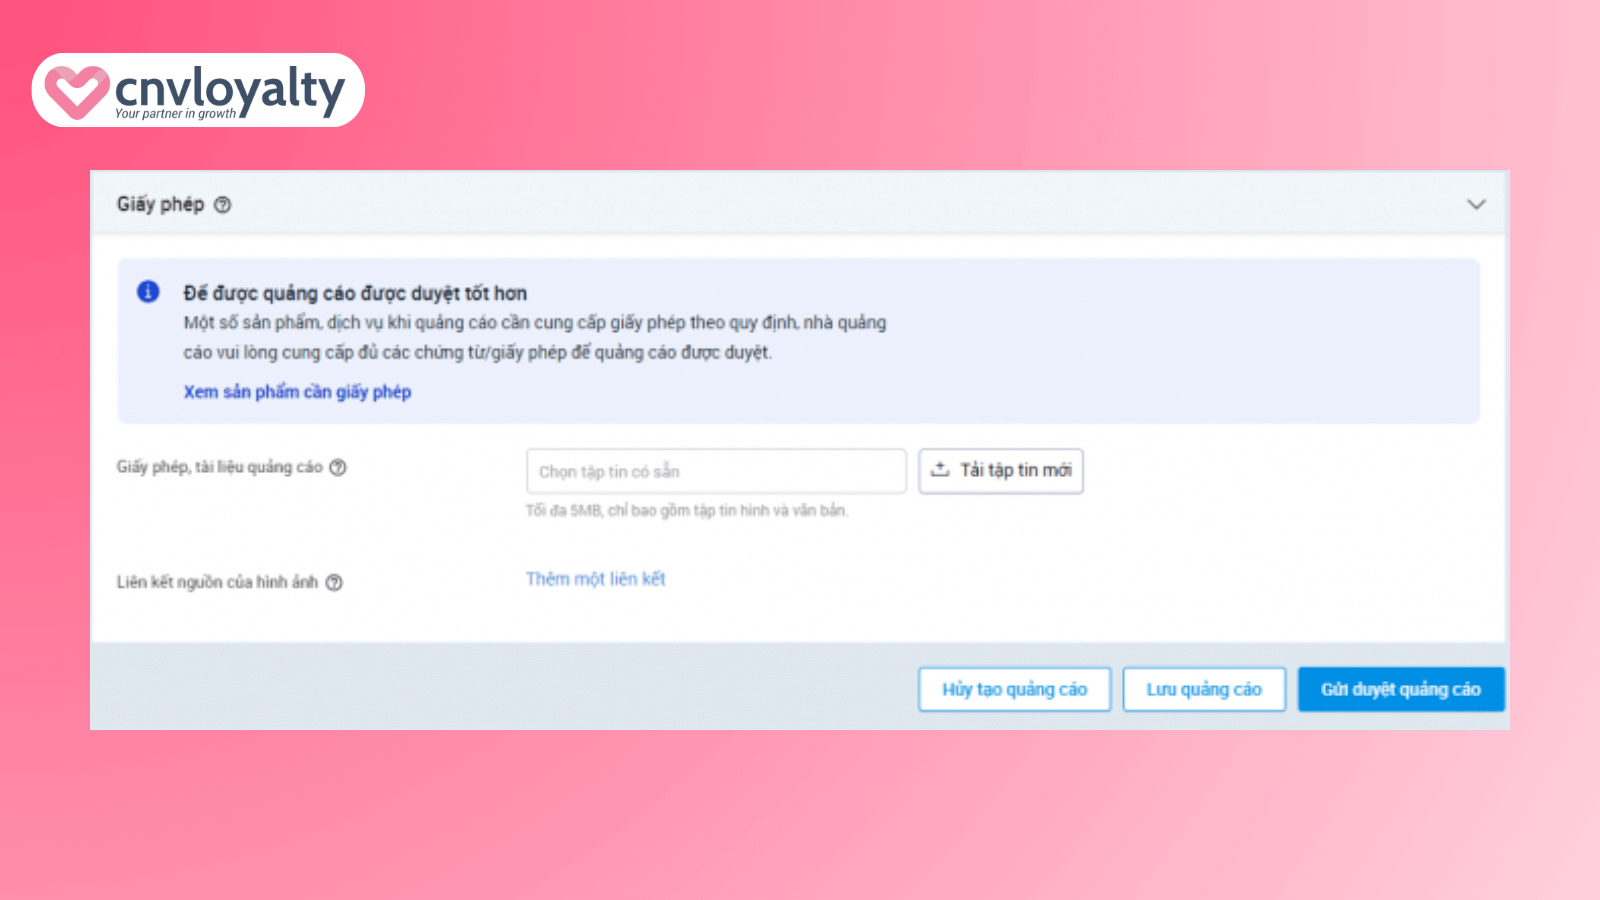
Task: Click the cnvloyalty brand name text
Action: [230, 88]
